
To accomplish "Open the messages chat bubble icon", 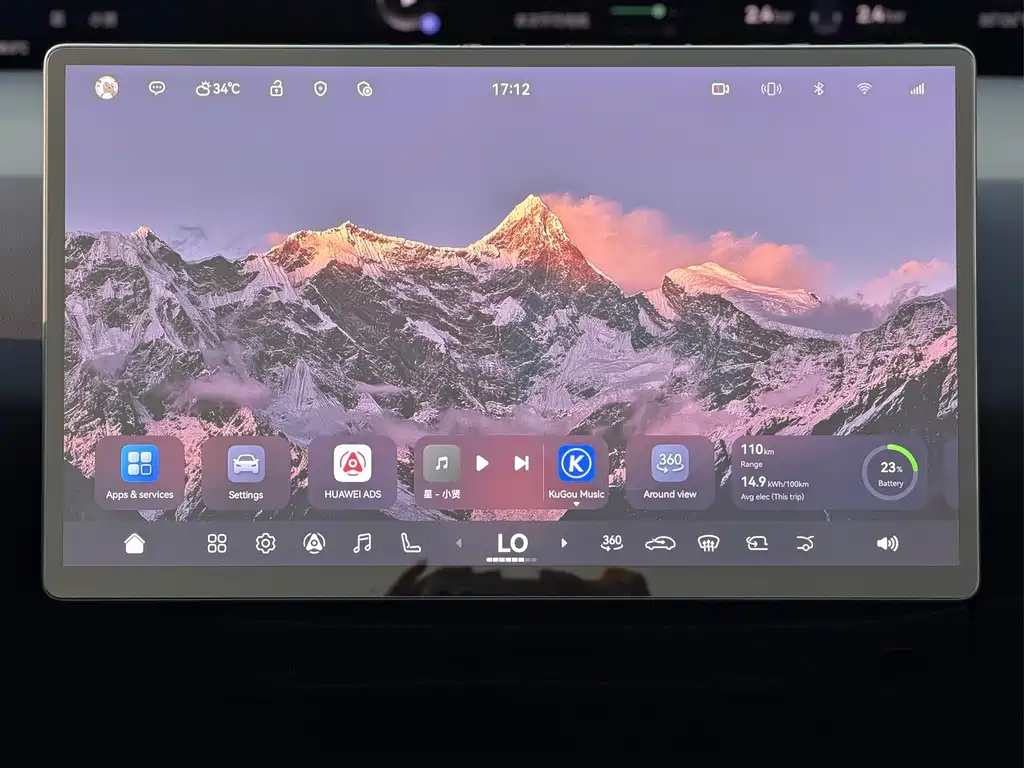I will pos(157,88).
